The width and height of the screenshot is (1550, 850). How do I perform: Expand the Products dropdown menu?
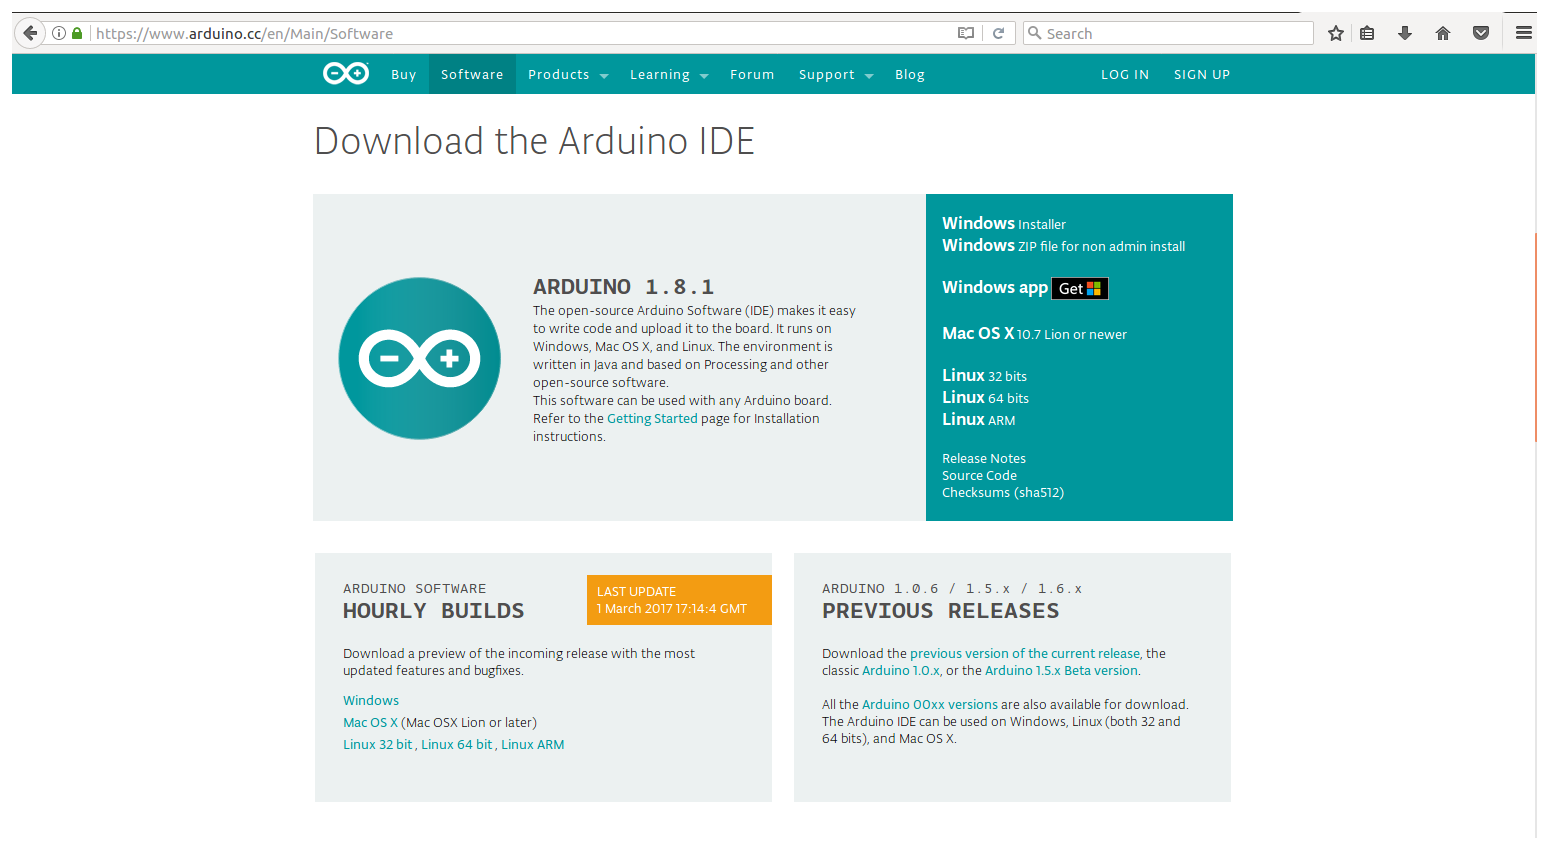[568, 74]
